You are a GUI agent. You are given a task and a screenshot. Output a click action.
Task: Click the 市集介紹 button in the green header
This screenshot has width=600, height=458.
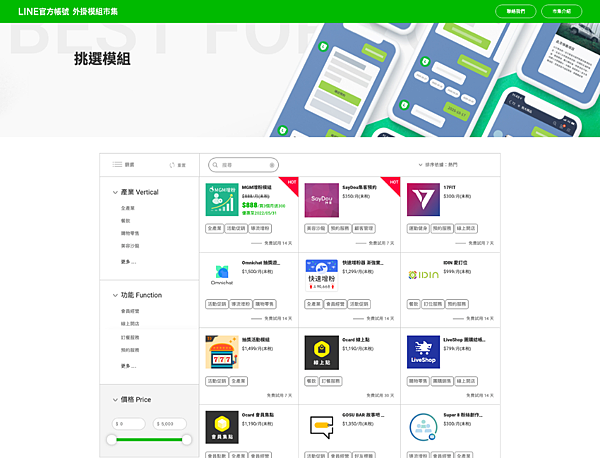pyautogui.click(x=562, y=11)
